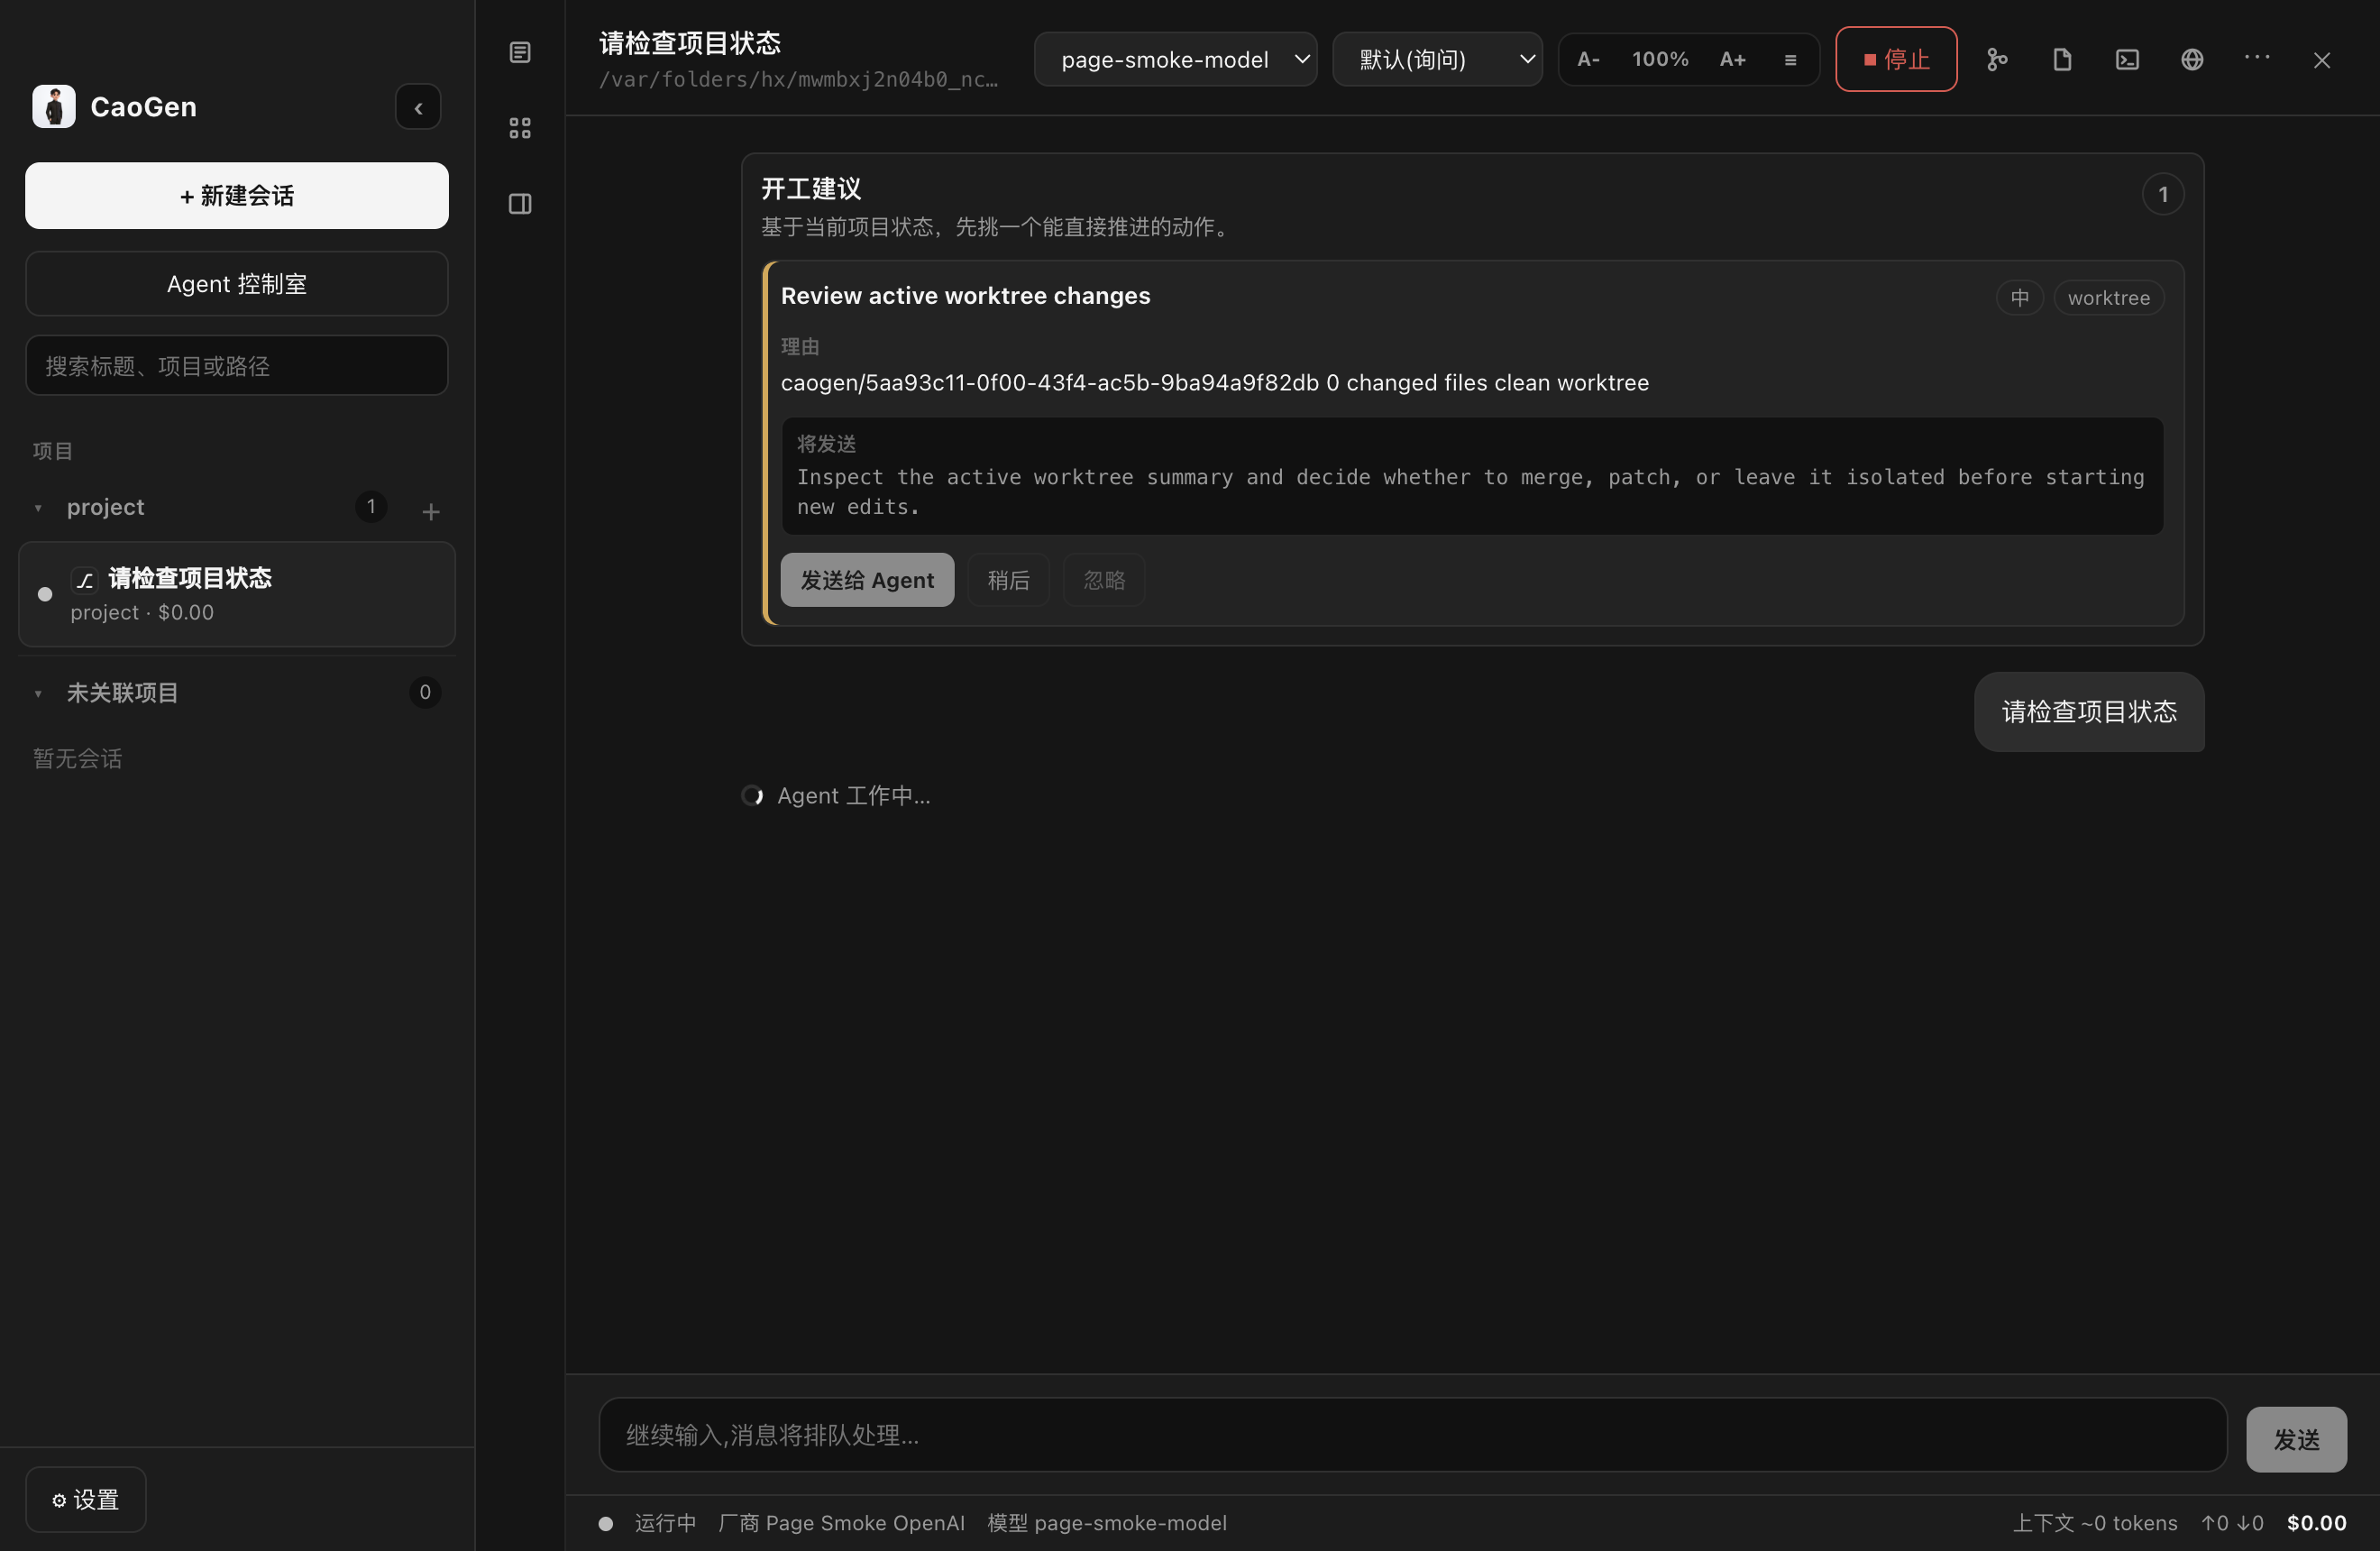Open the Agent 控制室 panel
2380x1551 pixels.
point(237,284)
